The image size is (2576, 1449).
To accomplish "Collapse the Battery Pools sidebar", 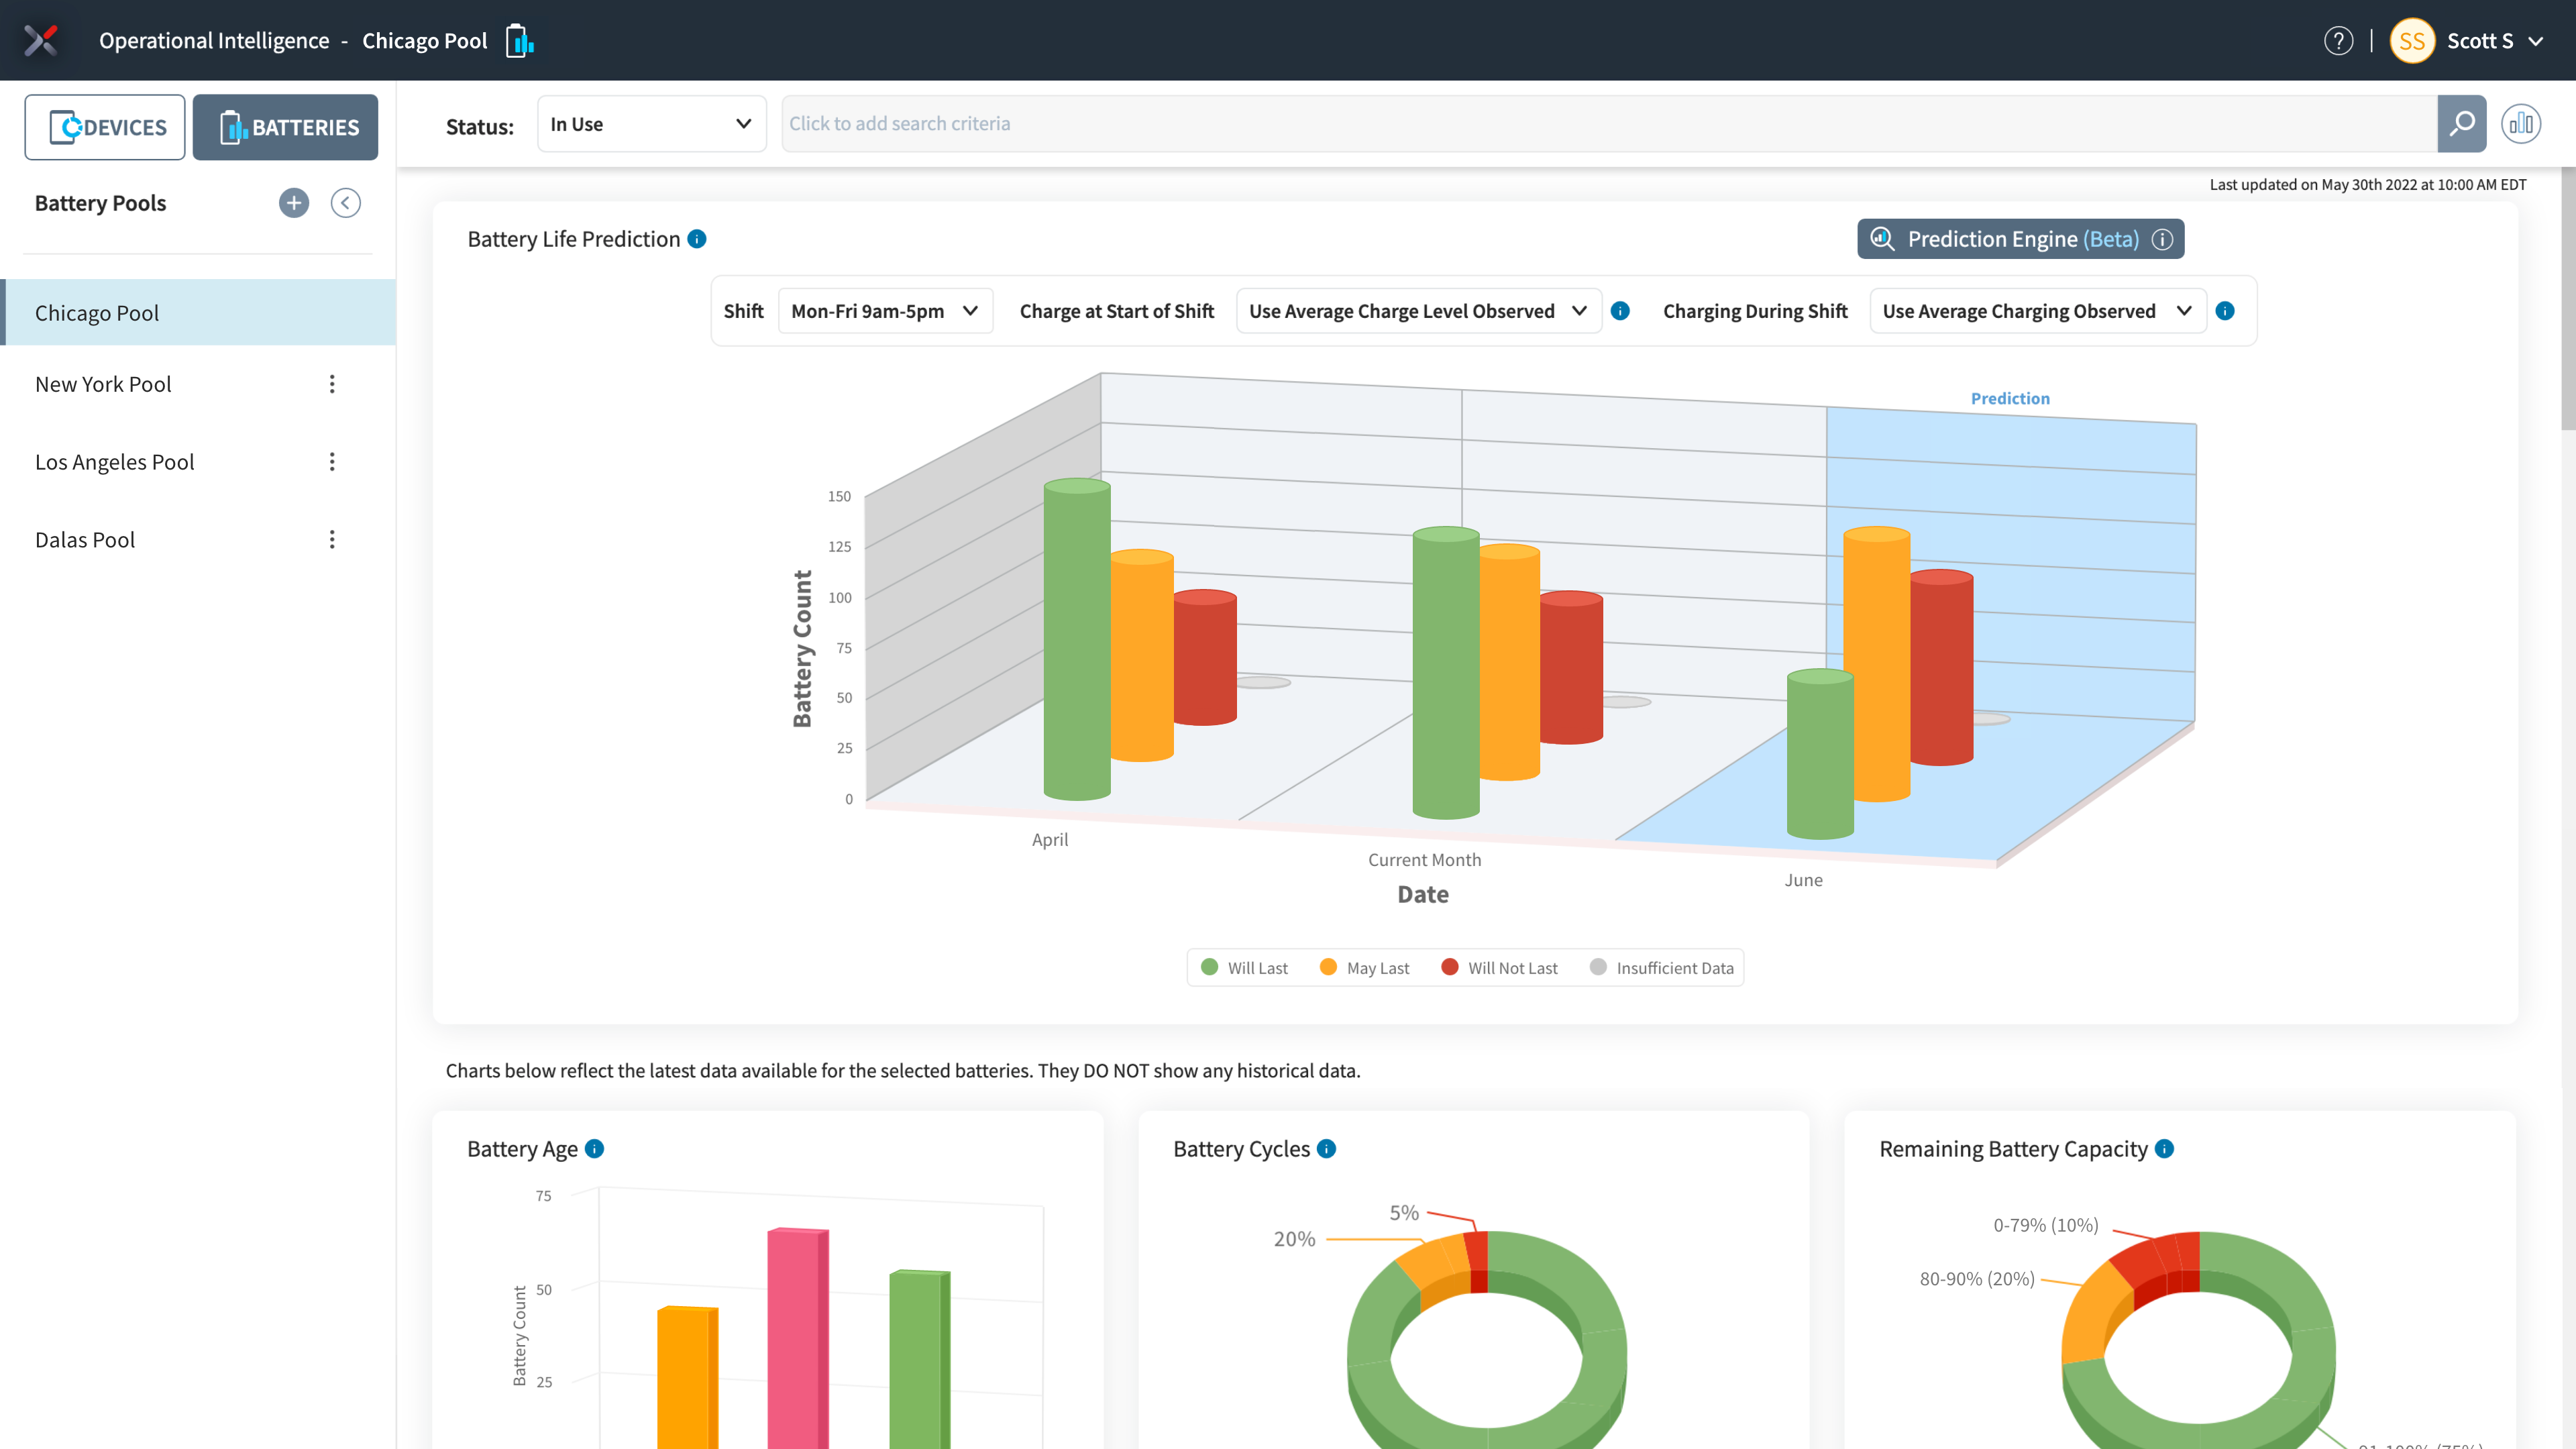I will tap(346, 203).
